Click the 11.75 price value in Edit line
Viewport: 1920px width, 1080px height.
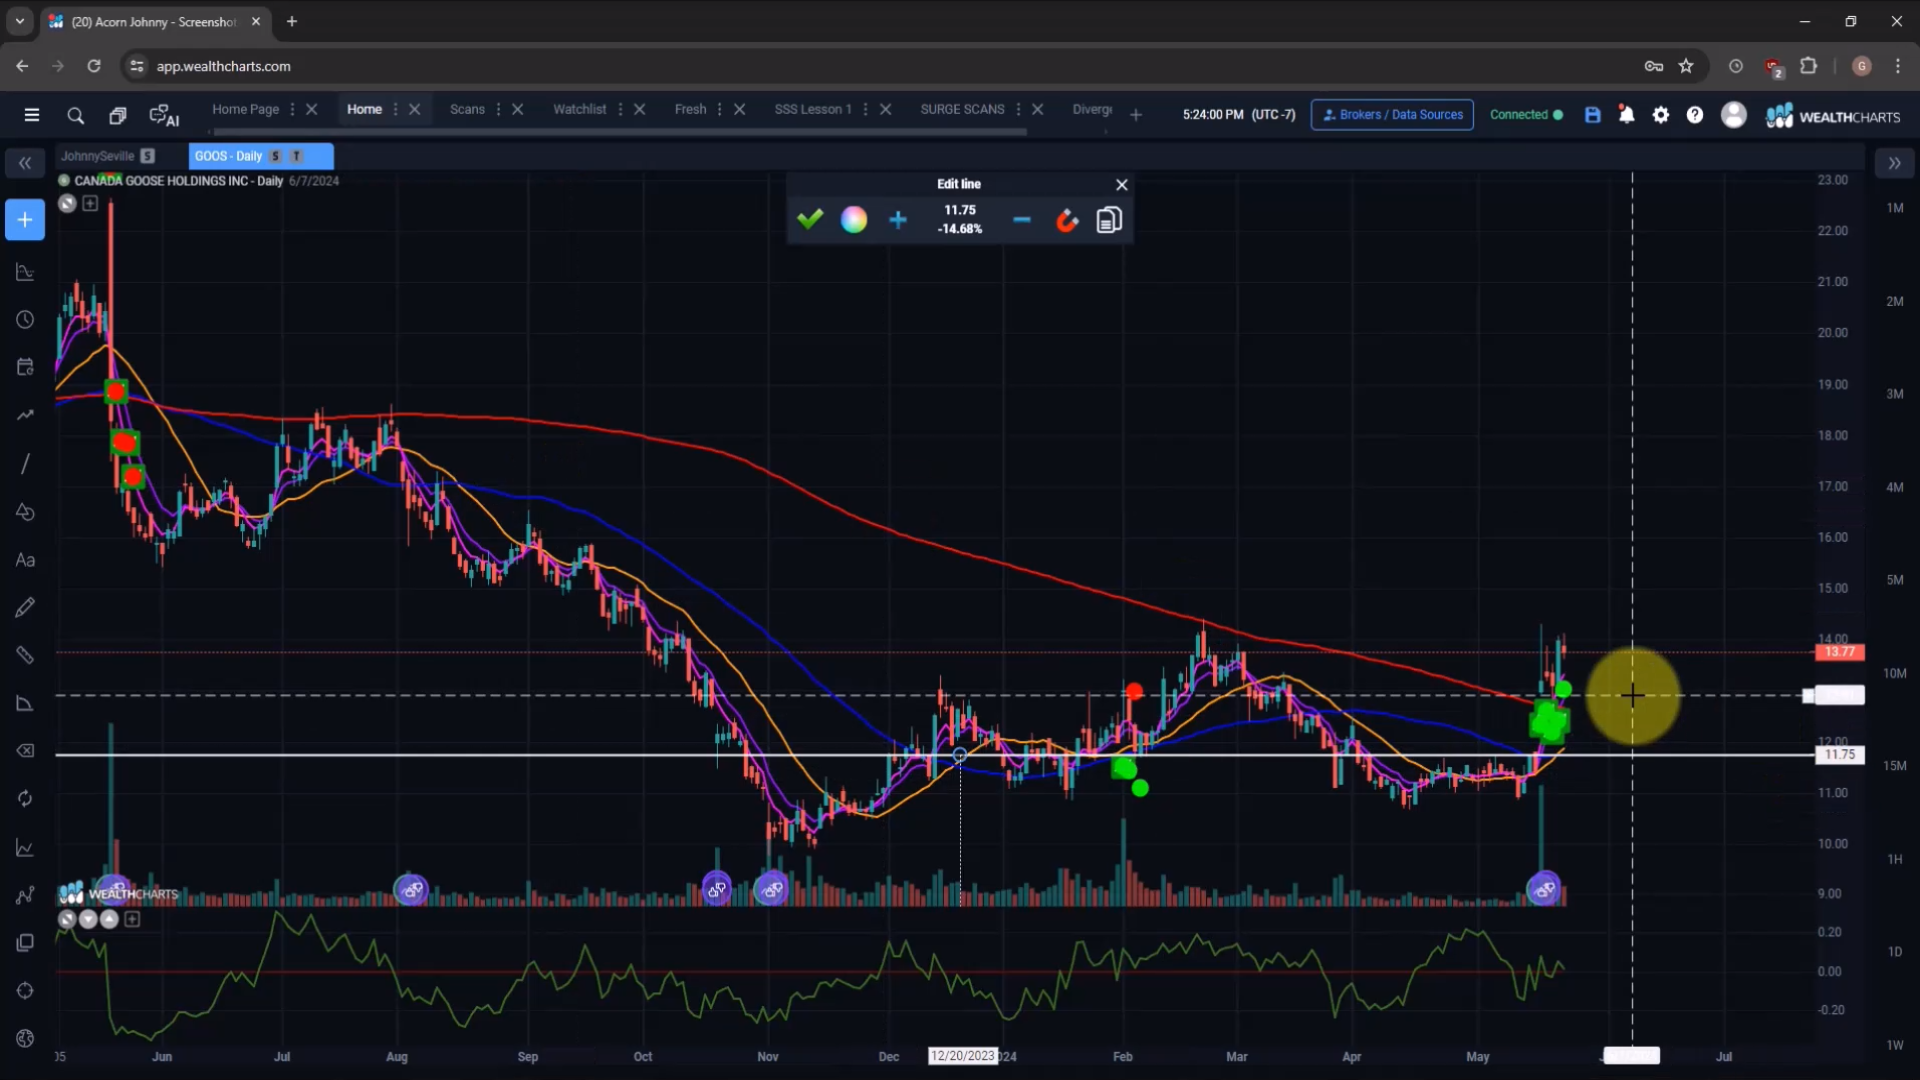[960, 210]
